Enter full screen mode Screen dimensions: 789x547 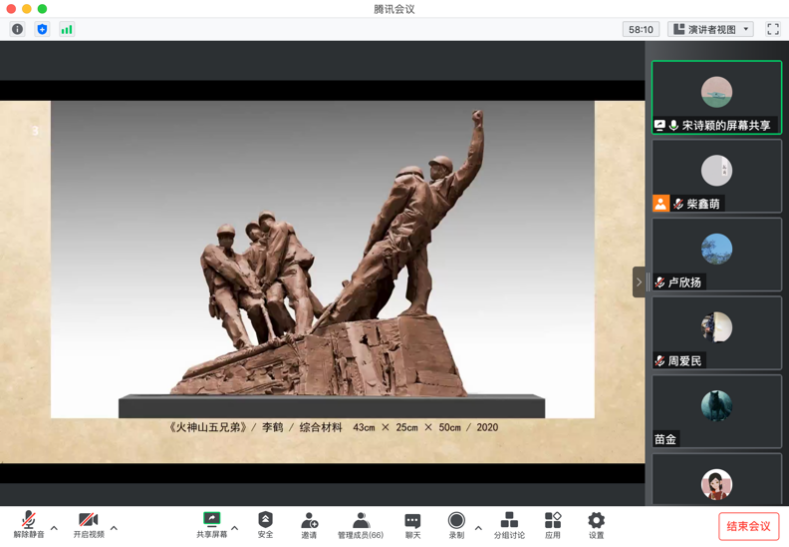pyautogui.click(x=773, y=29)
